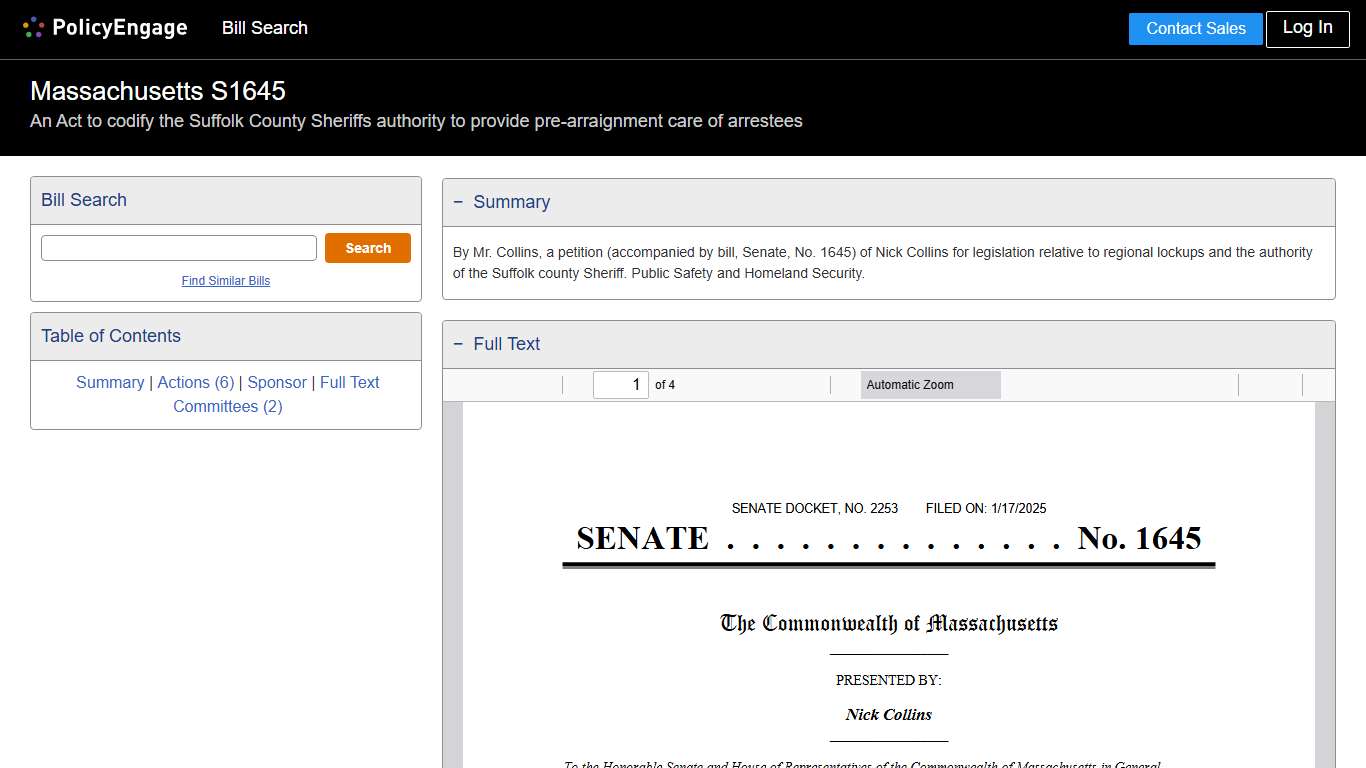This screenshot has height=768, width=1366.
Task: Open the Find Similar Bills link
Action: coord(225,281)
